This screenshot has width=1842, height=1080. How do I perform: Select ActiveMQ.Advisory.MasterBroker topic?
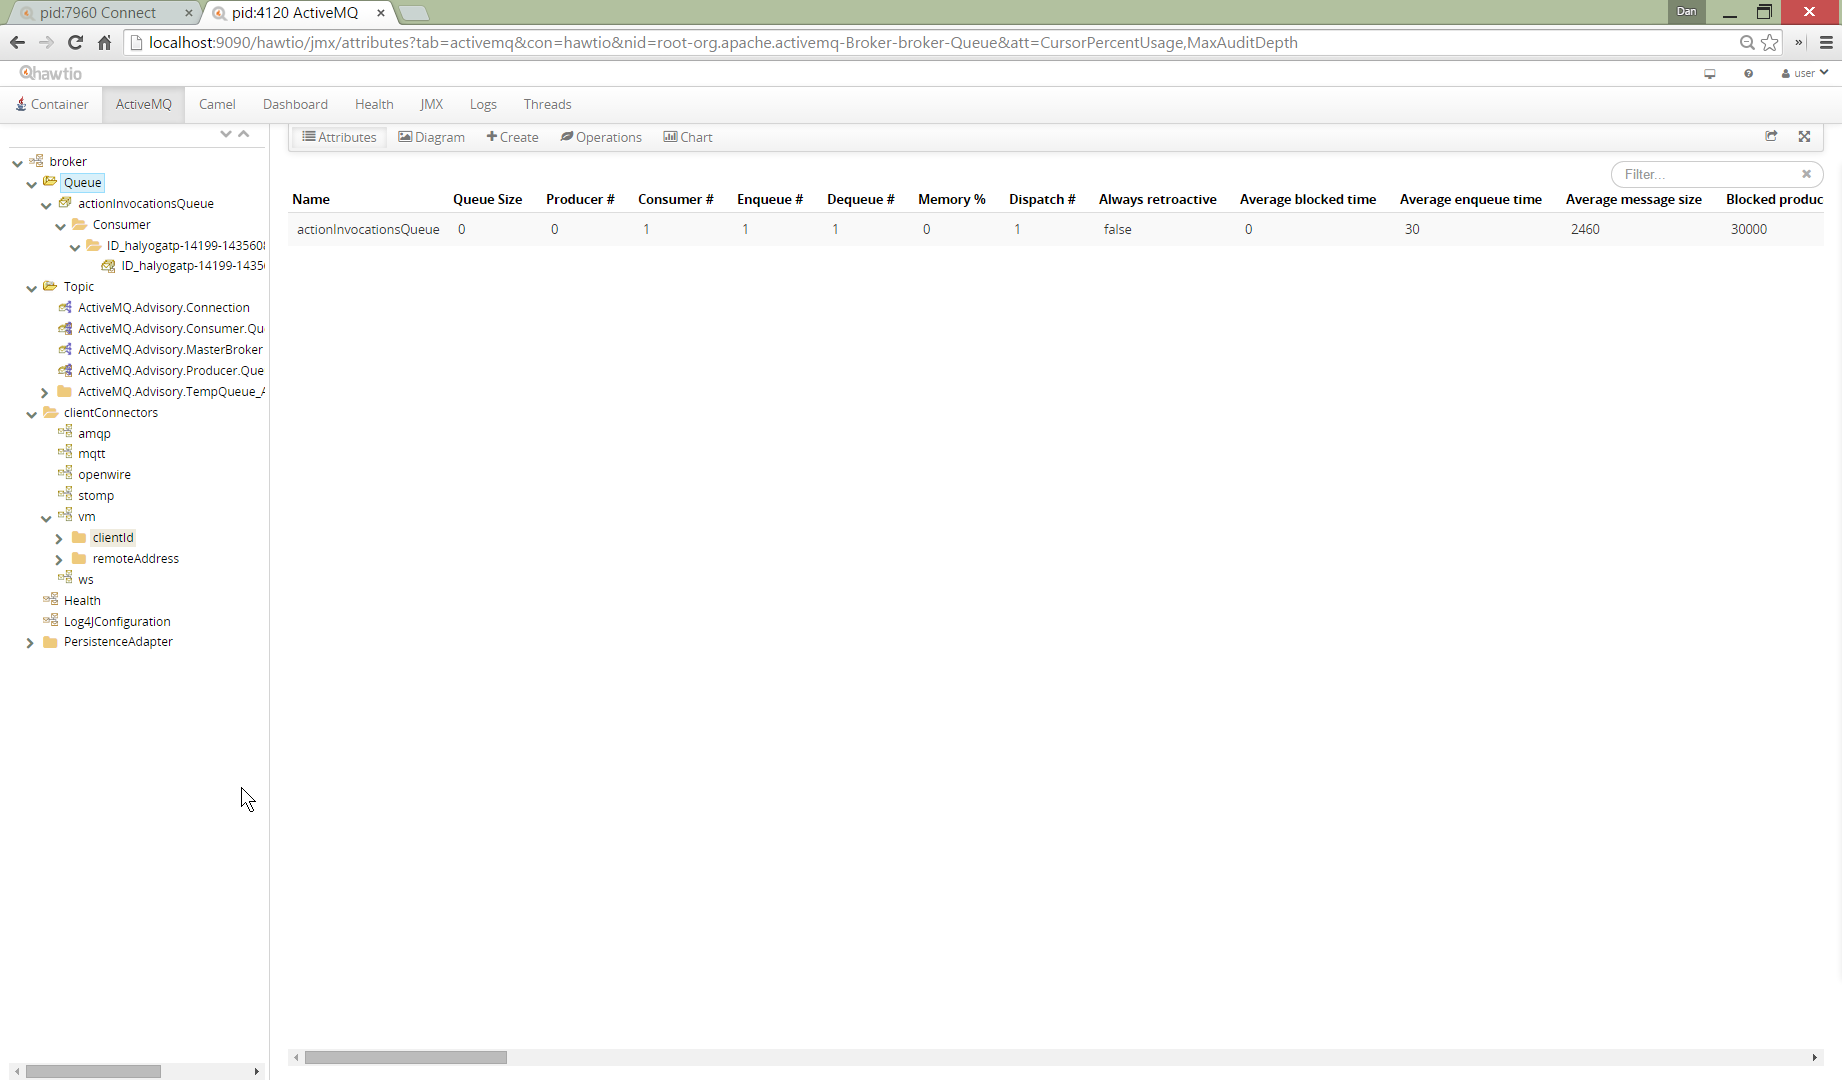(171, 349)
